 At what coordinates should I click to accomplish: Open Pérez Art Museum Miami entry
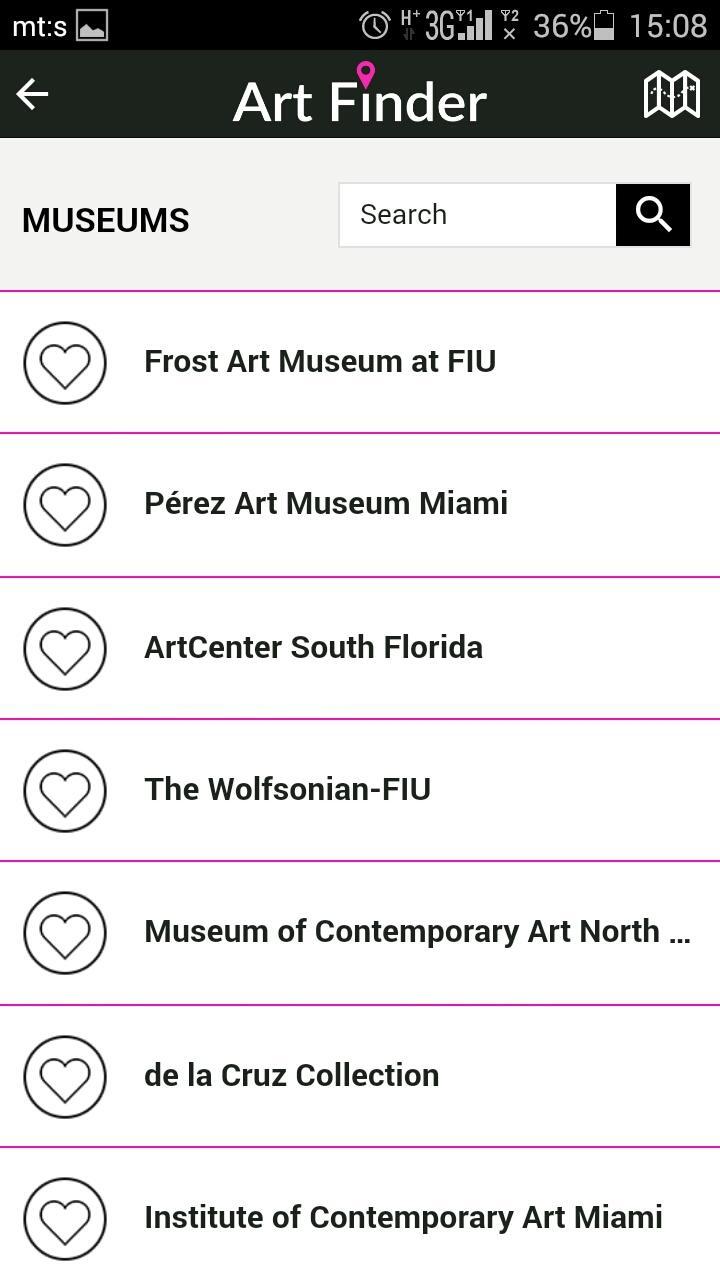(x=360, y=505)
